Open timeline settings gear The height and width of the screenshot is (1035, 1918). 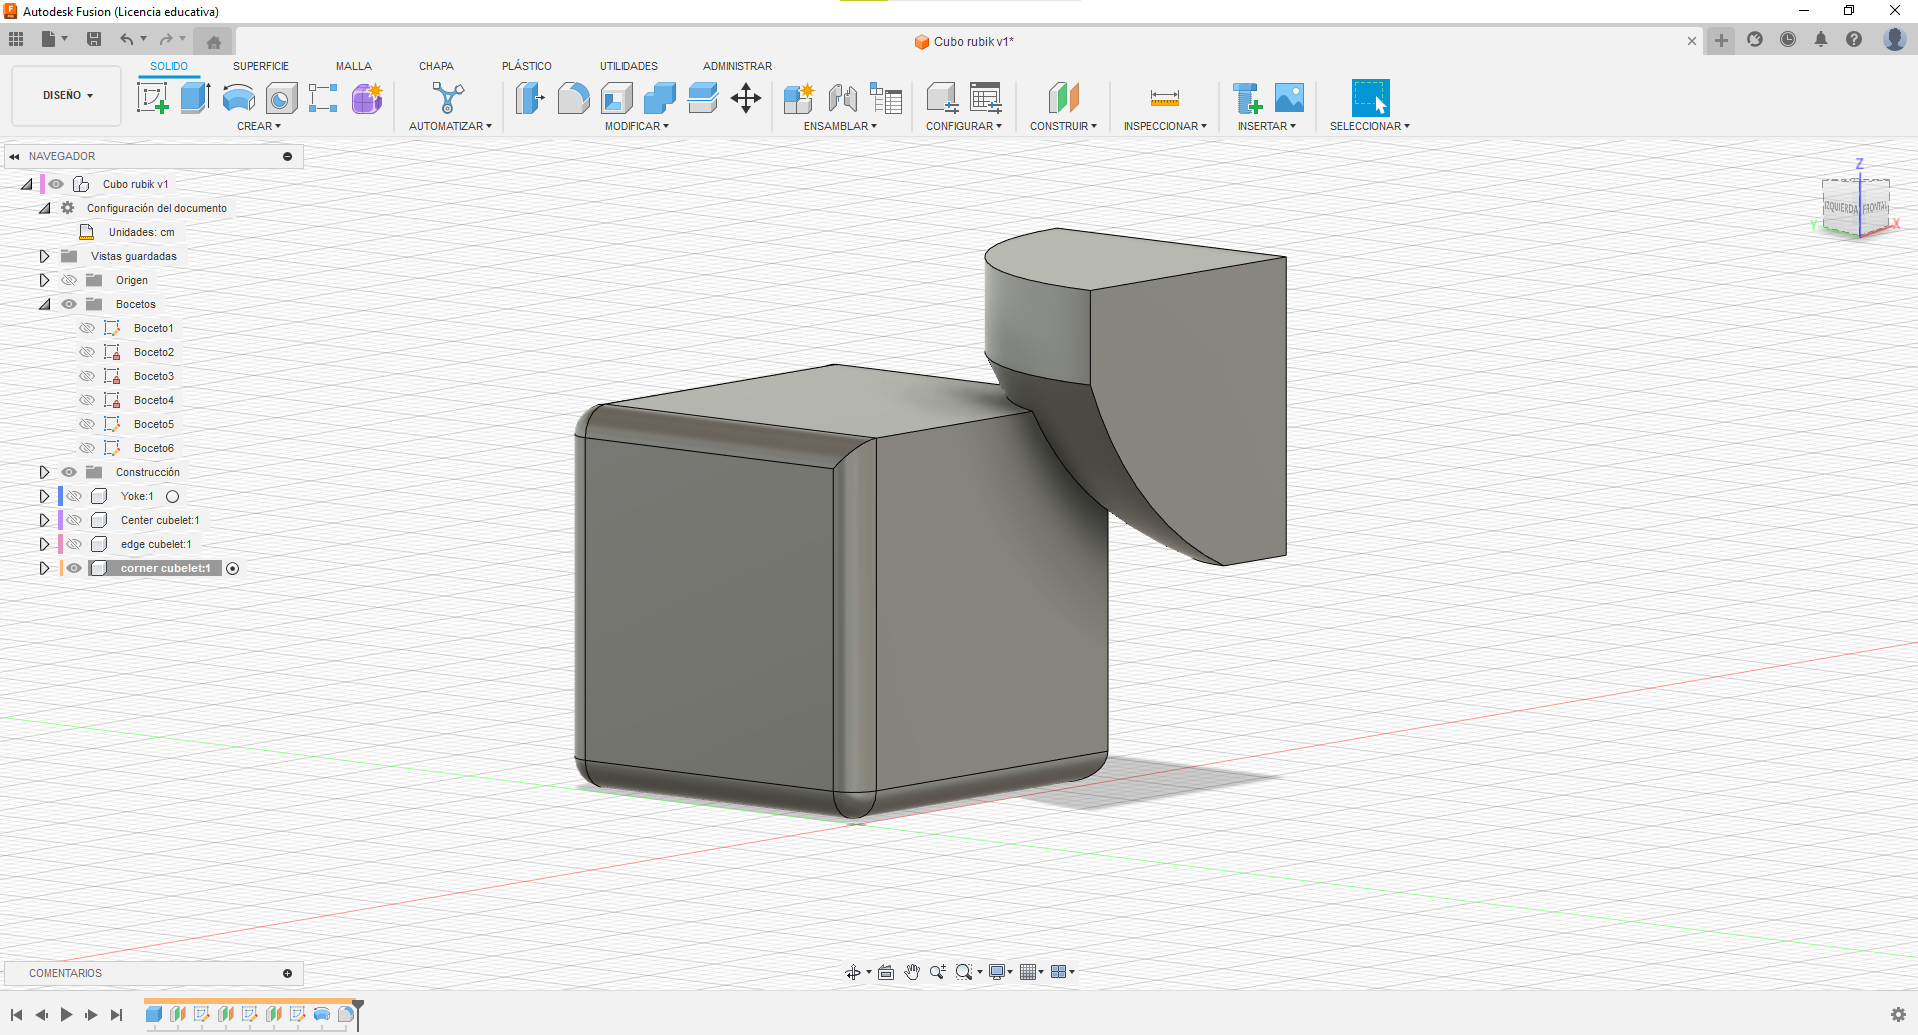click(1898, 1014)
